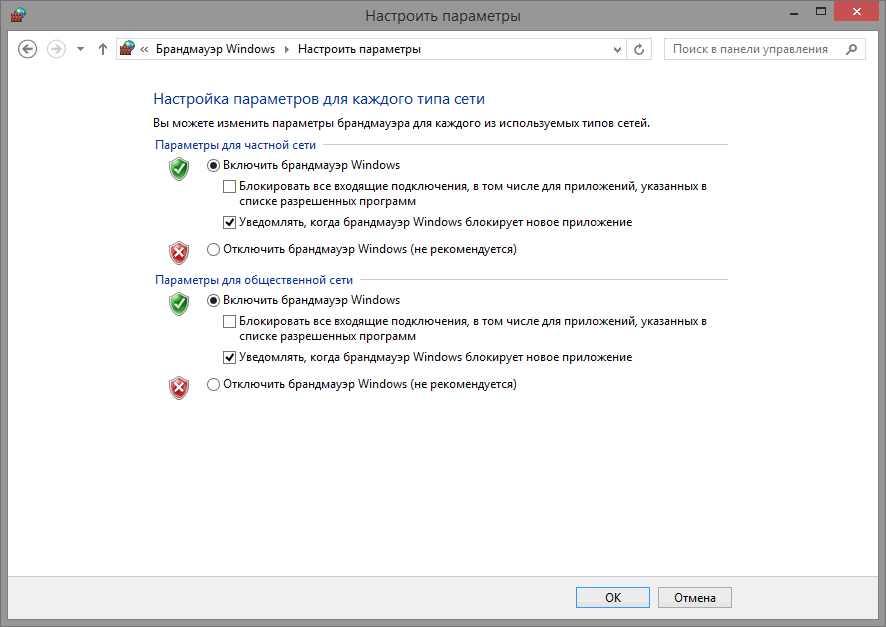Screen dimensions: 886x627
Task: Confirm settings with the OK button
Action: point(613,597)
